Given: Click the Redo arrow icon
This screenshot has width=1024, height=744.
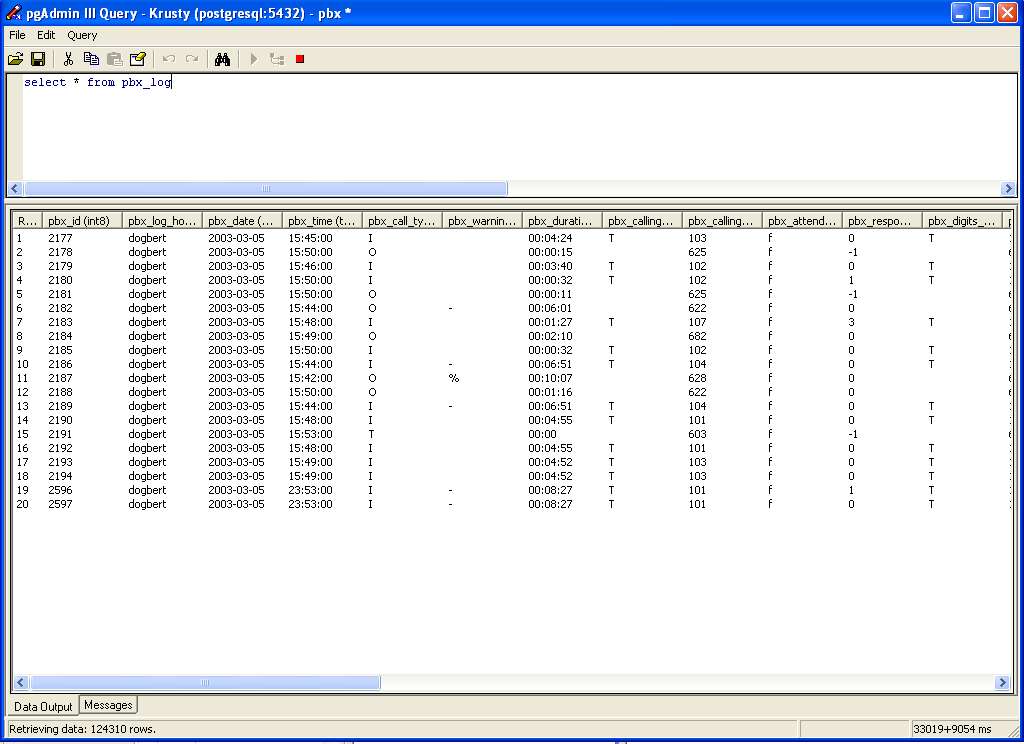Looking at the screenshot, I should [192, 59].
